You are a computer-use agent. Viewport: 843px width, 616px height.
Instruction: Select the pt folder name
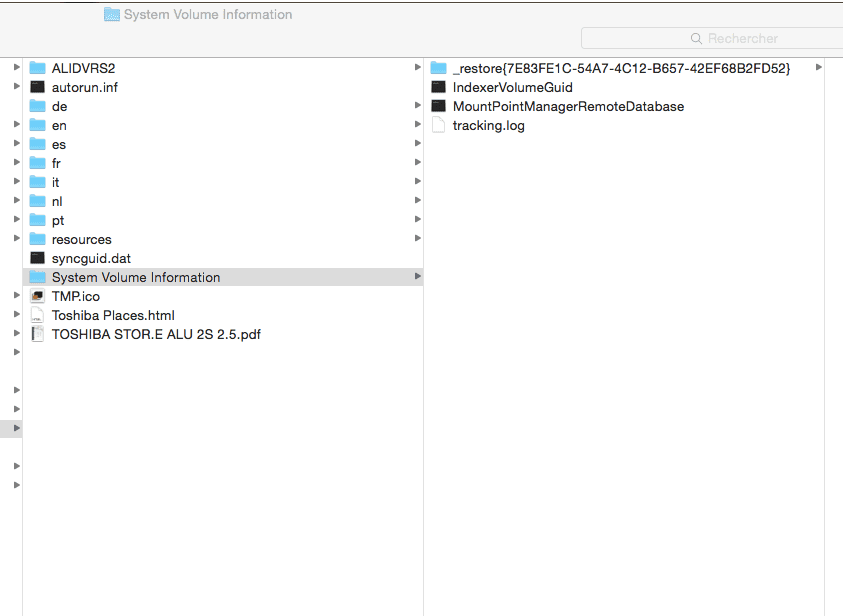58,221
